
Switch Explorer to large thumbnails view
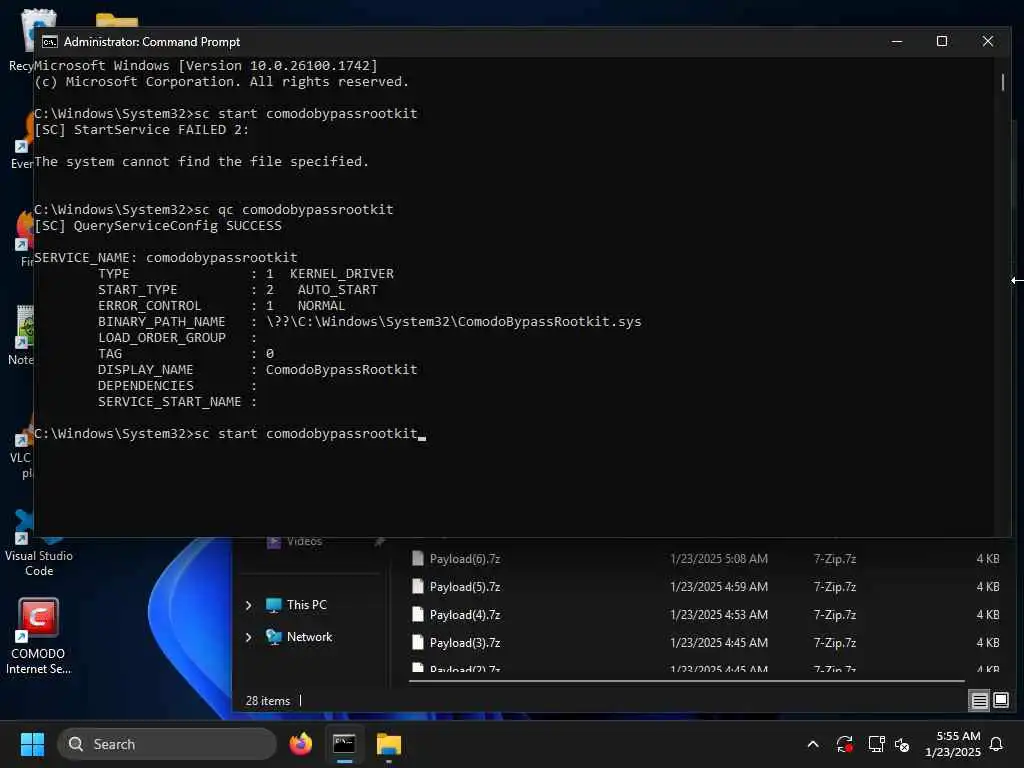1000,701
